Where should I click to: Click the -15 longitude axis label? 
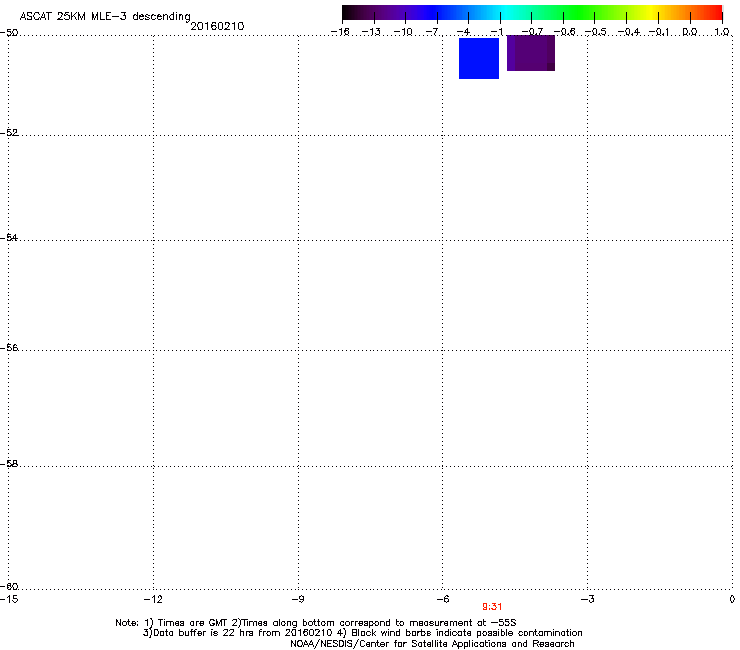click(9, 599)
